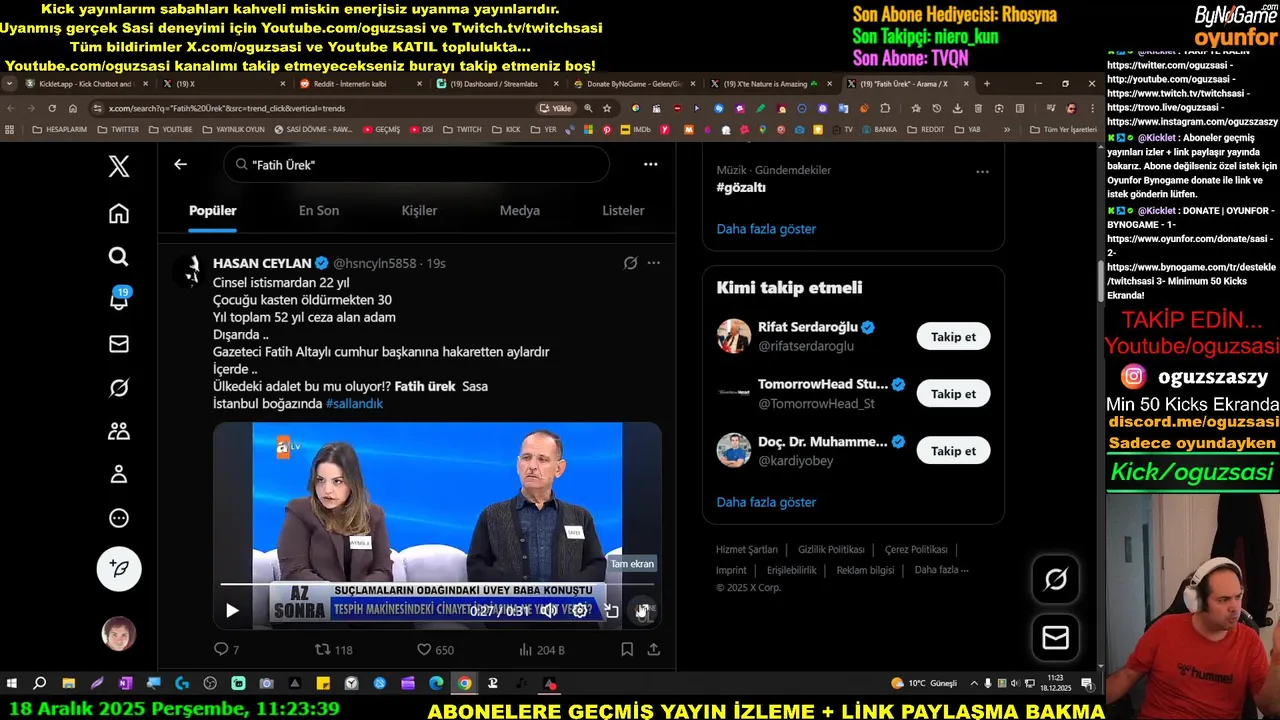Switch to the Popüler tab
This screenshot has width=1280, height=720.
pyautogui.click(x=213, y=210)
